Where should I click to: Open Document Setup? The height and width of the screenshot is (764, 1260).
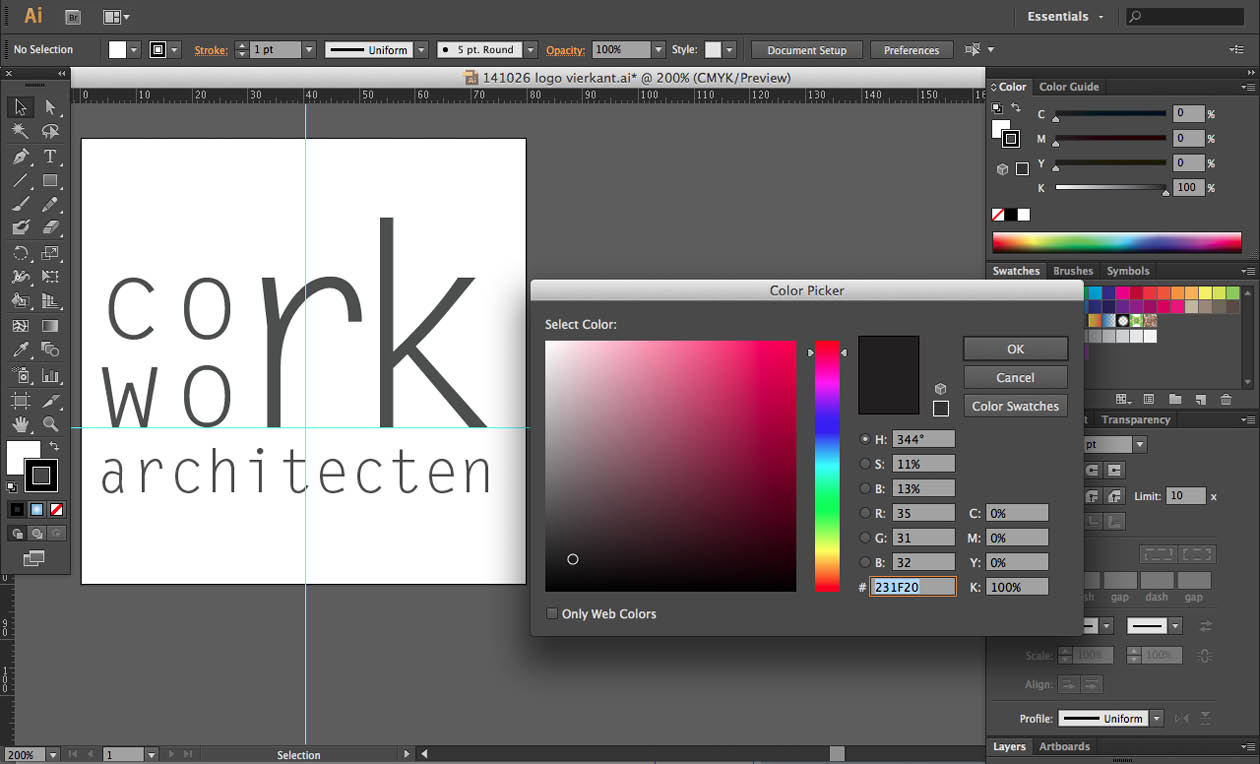(x=807, y=50)
